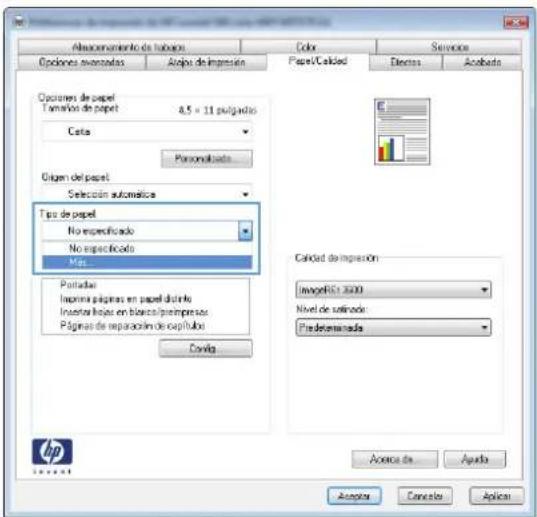
Task: Switch to the Efectos tab
Action: [405, 62]
